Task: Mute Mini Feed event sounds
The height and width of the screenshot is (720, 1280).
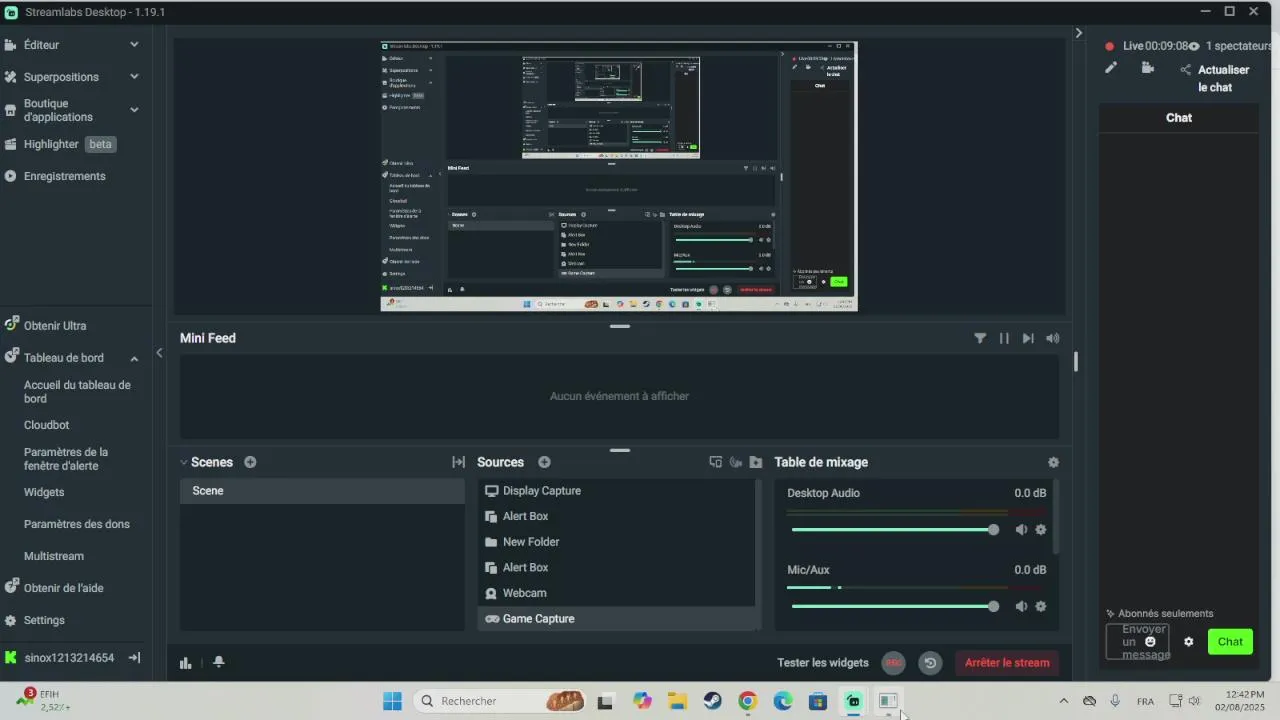Action: (x=1052, y=338)
